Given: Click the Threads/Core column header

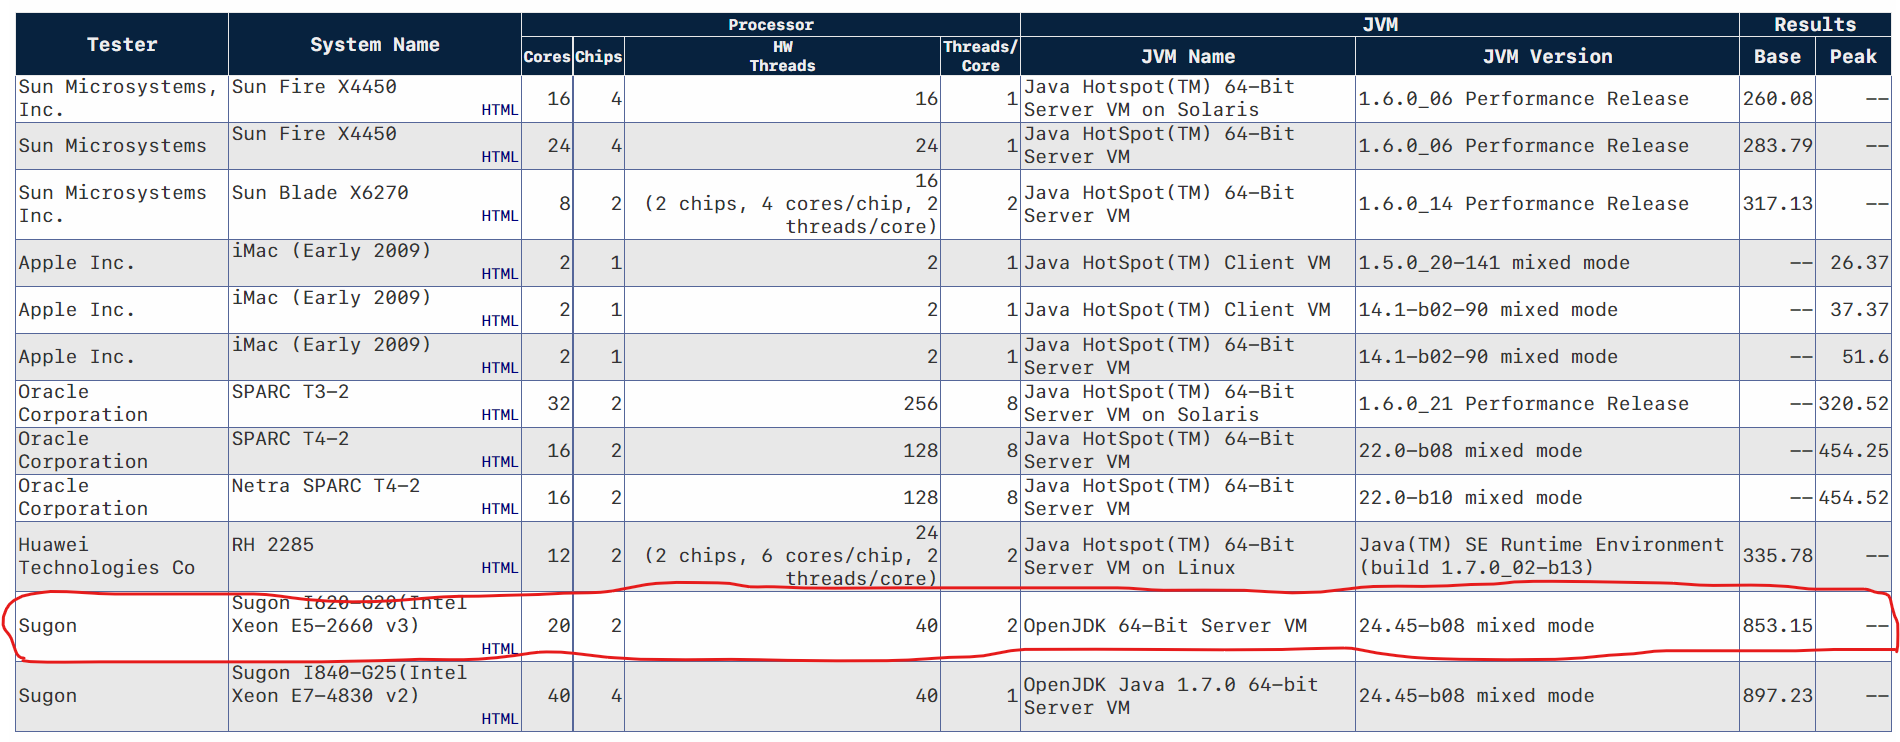Looking at the screenshot, I should (980, 57).
